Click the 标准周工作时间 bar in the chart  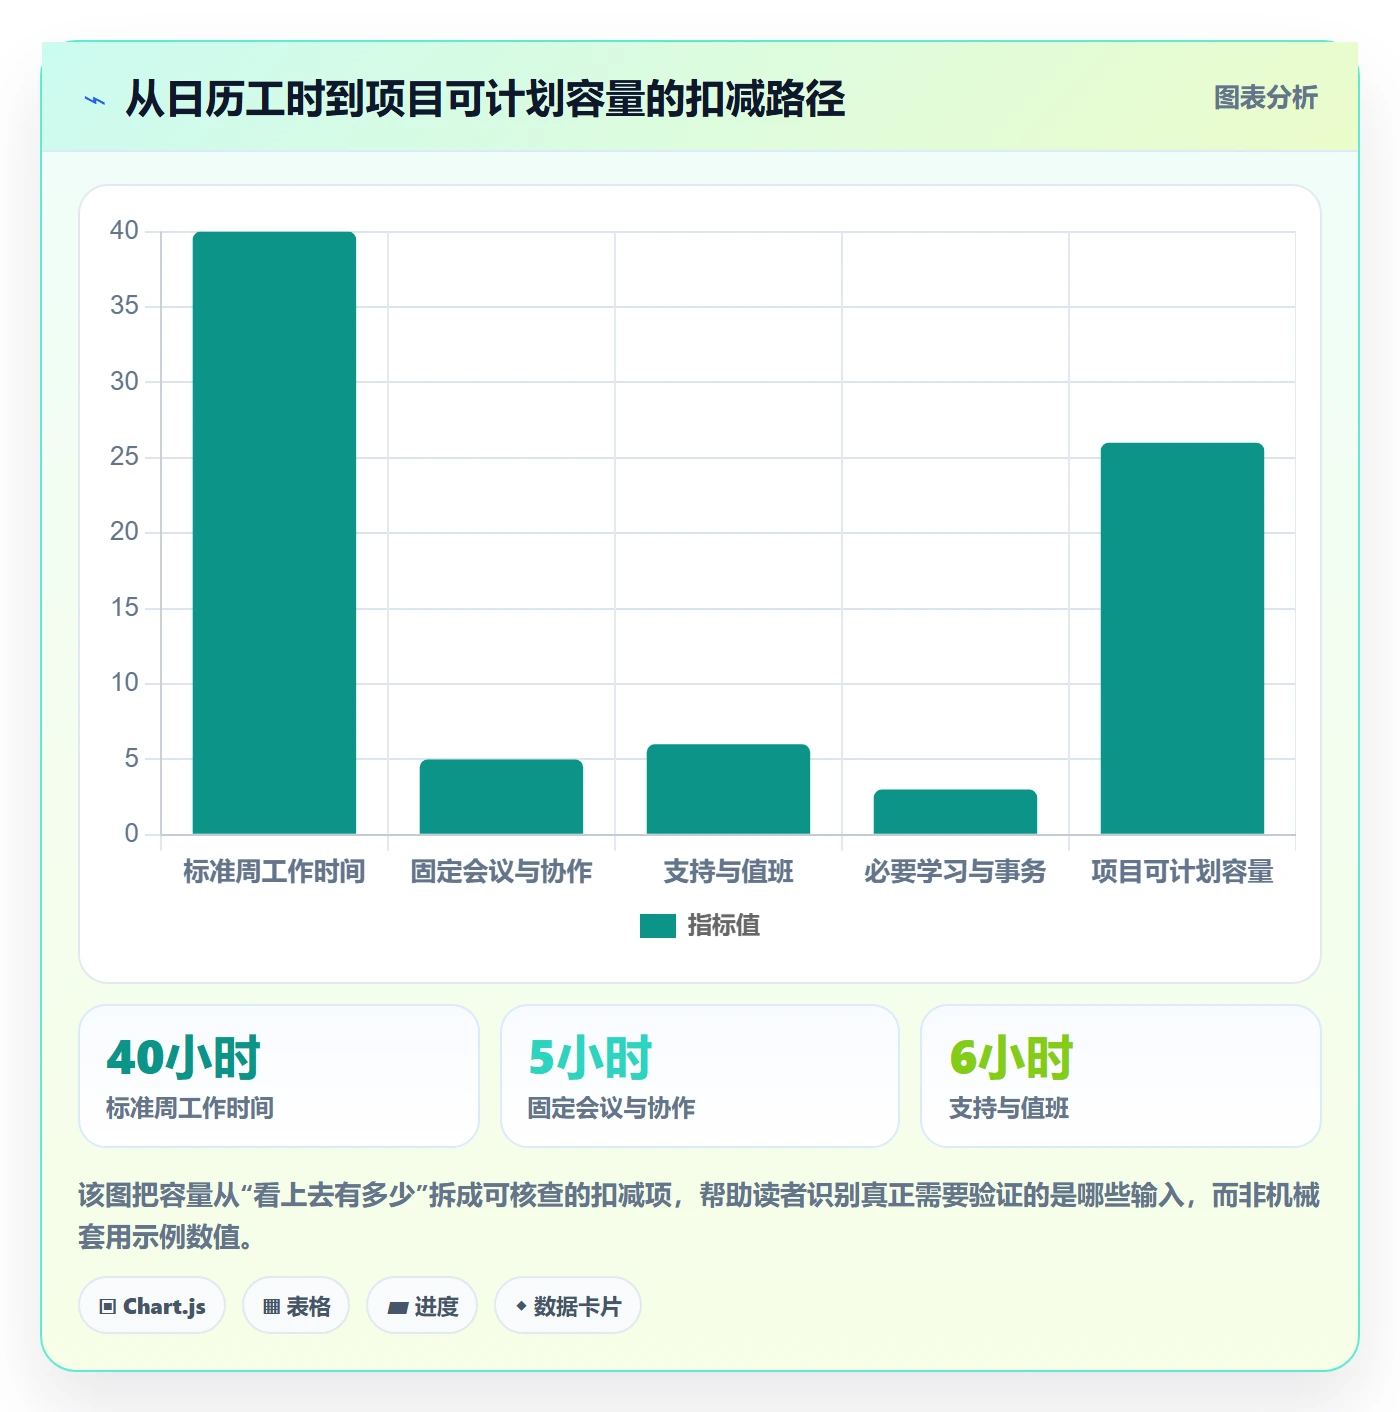coord(274,533)
